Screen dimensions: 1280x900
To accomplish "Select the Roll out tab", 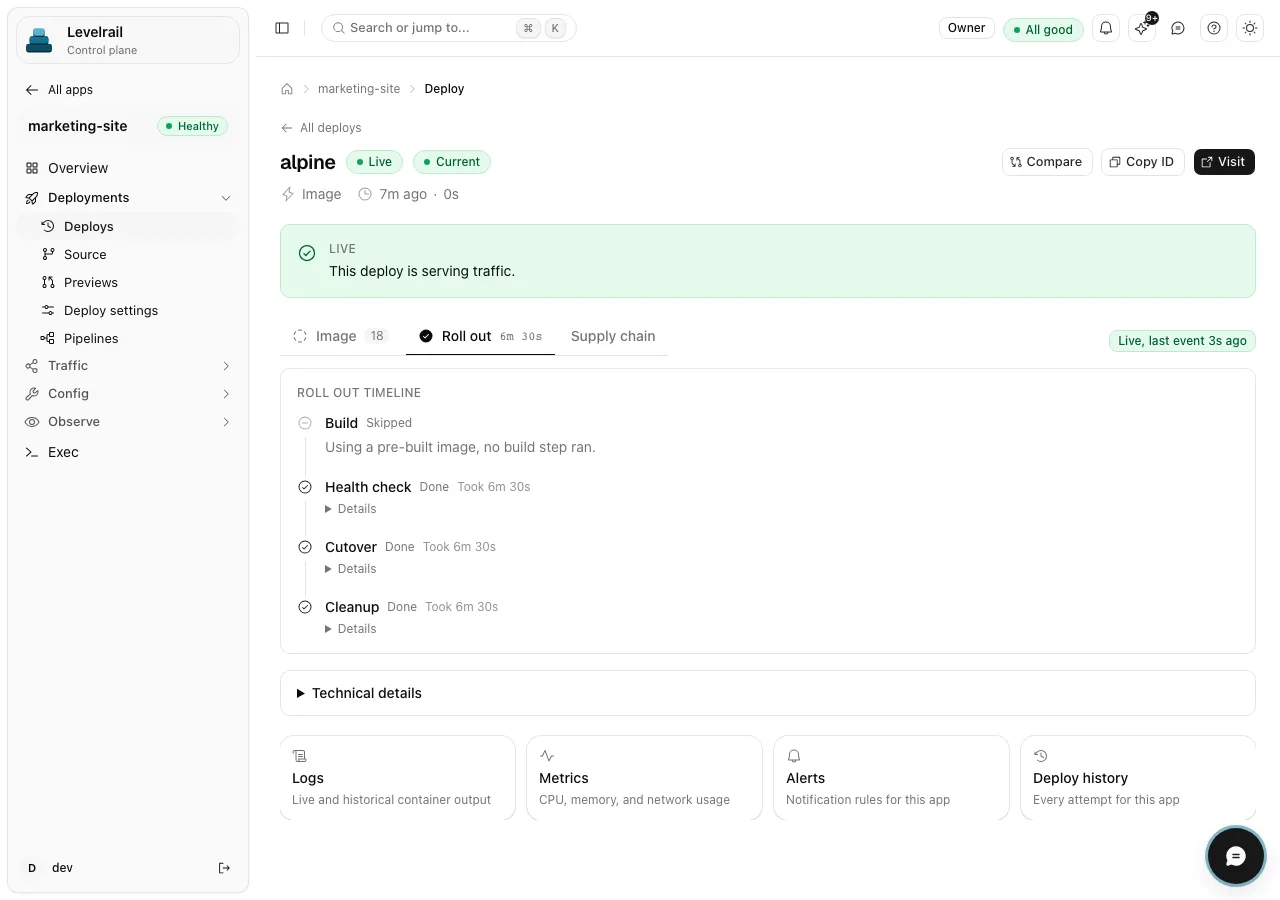I will point(481,336).
